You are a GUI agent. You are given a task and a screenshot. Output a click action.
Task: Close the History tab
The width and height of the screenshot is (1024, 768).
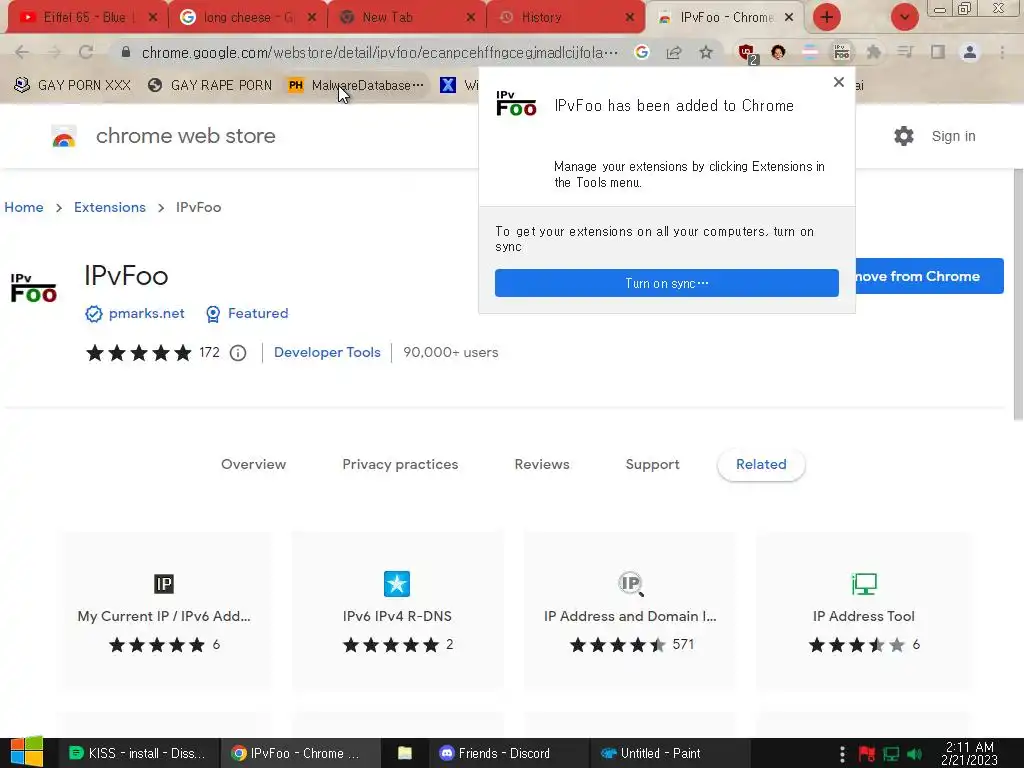click(x=630, y=18)
